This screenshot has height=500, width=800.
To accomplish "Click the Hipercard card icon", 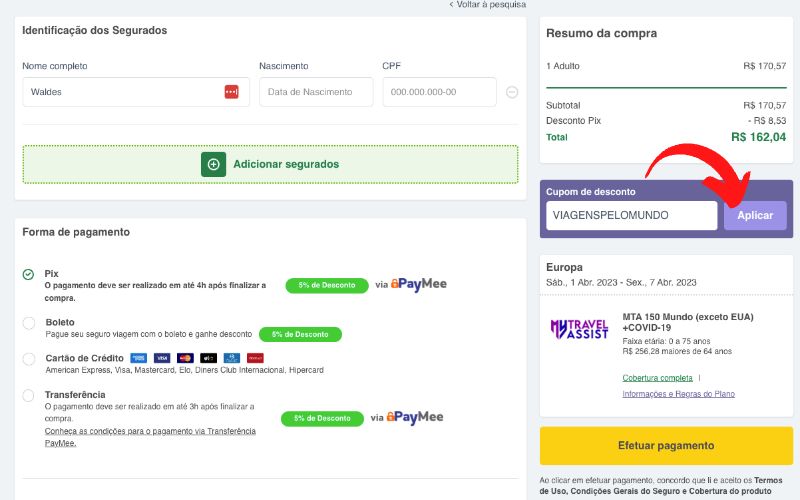I will (x=255, y=358).
